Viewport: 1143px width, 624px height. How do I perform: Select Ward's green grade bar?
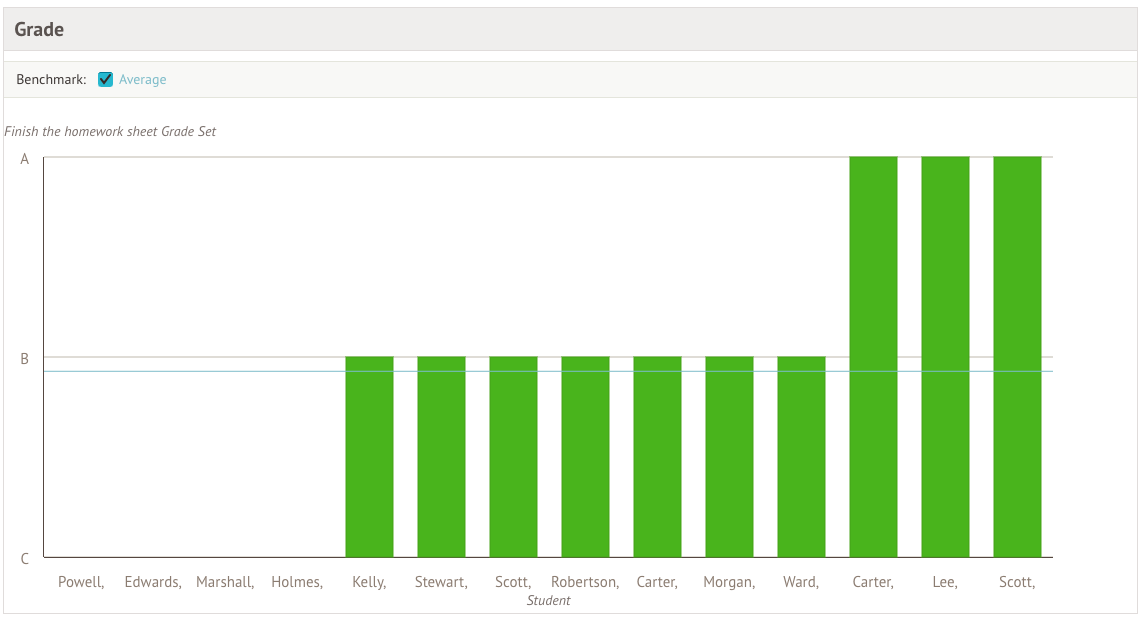coord(801,457)
